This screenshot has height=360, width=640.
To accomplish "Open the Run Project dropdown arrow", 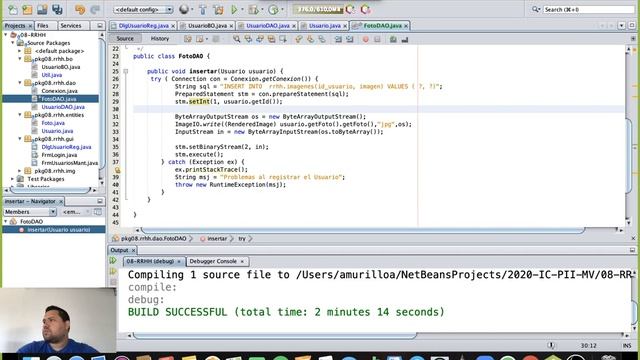I will click(x=242, y=9).
